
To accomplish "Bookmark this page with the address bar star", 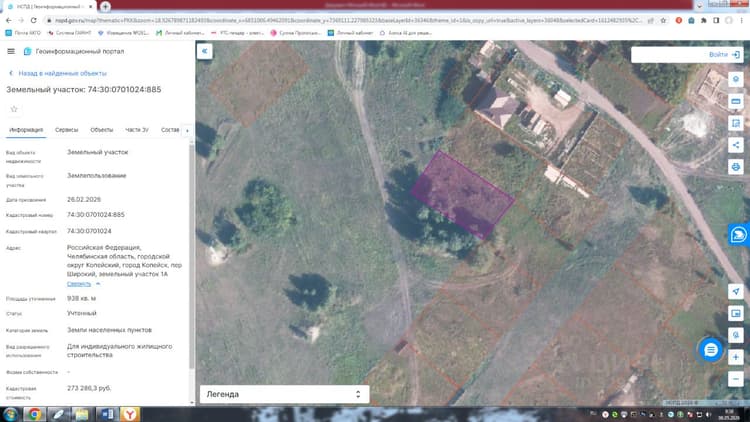I will click(663, 20).
